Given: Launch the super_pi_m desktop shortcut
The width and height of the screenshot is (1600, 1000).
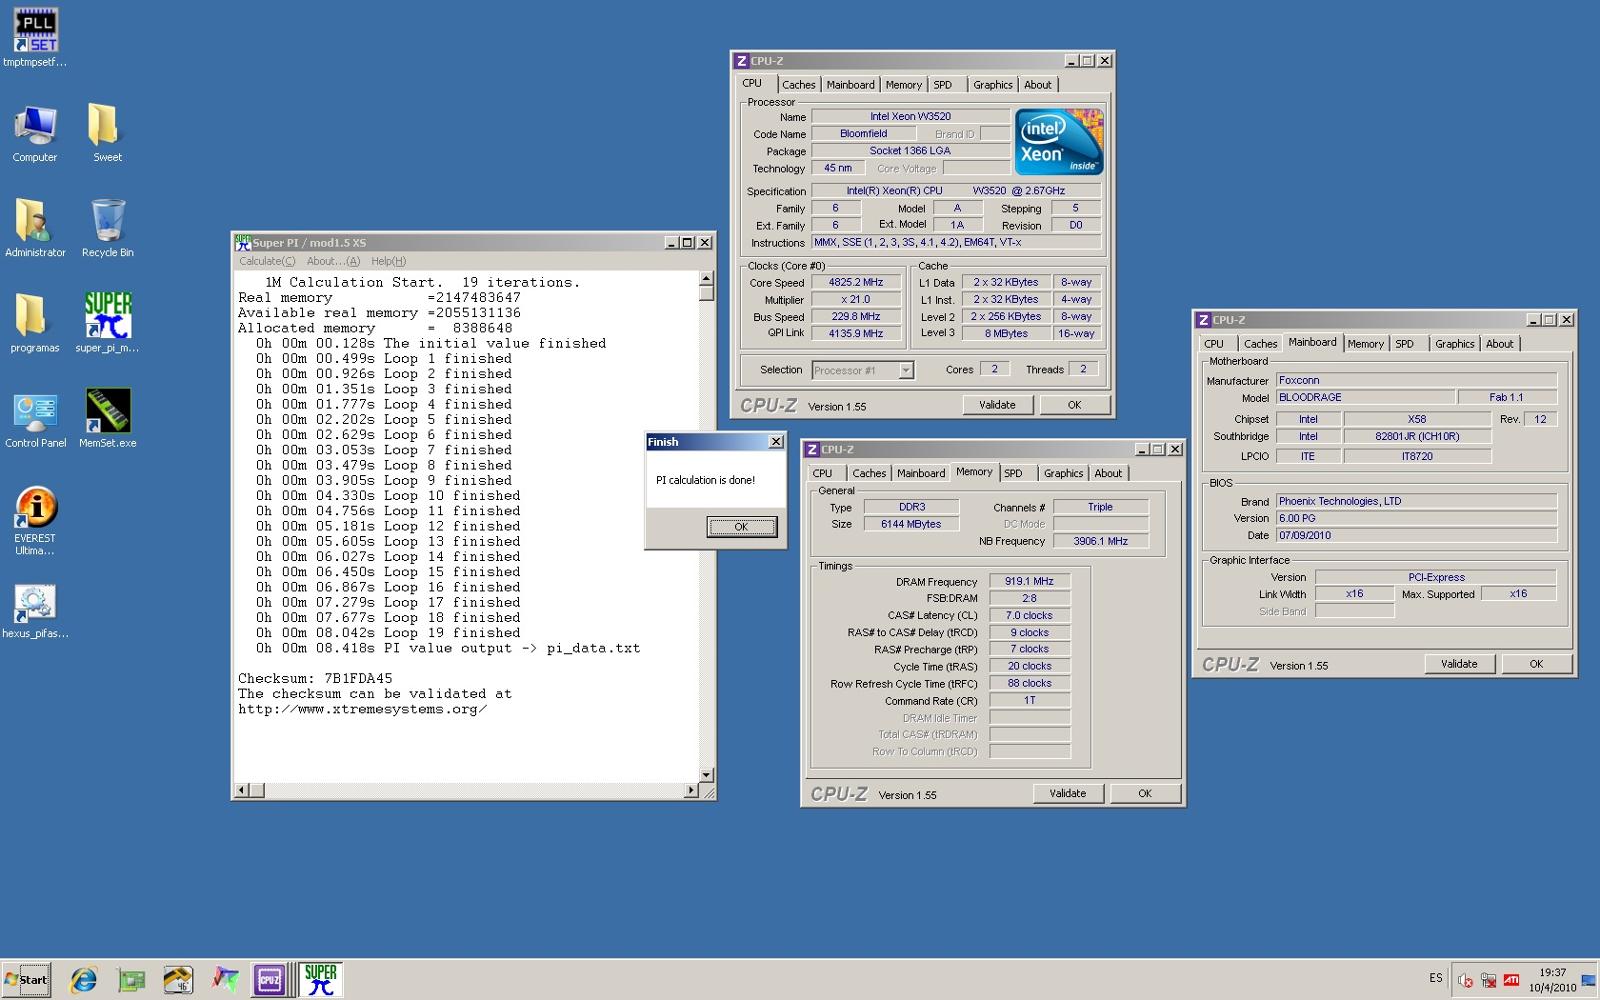Looking at the screenshot, I should coord(107,323).
